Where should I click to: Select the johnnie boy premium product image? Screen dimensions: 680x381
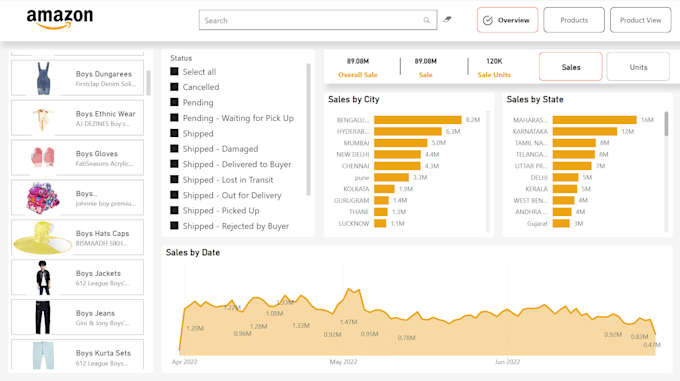coord(42,198)
